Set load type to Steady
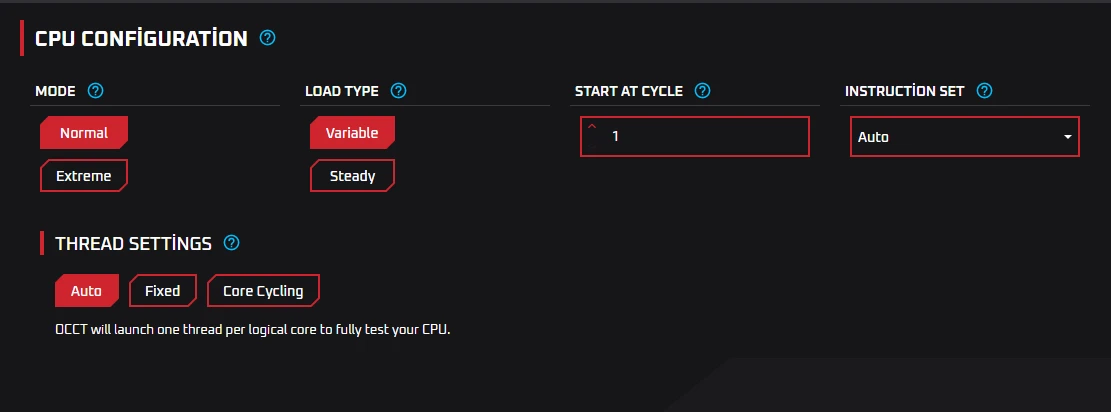This screenshot has height=412, width=1111. click(352, 176)
